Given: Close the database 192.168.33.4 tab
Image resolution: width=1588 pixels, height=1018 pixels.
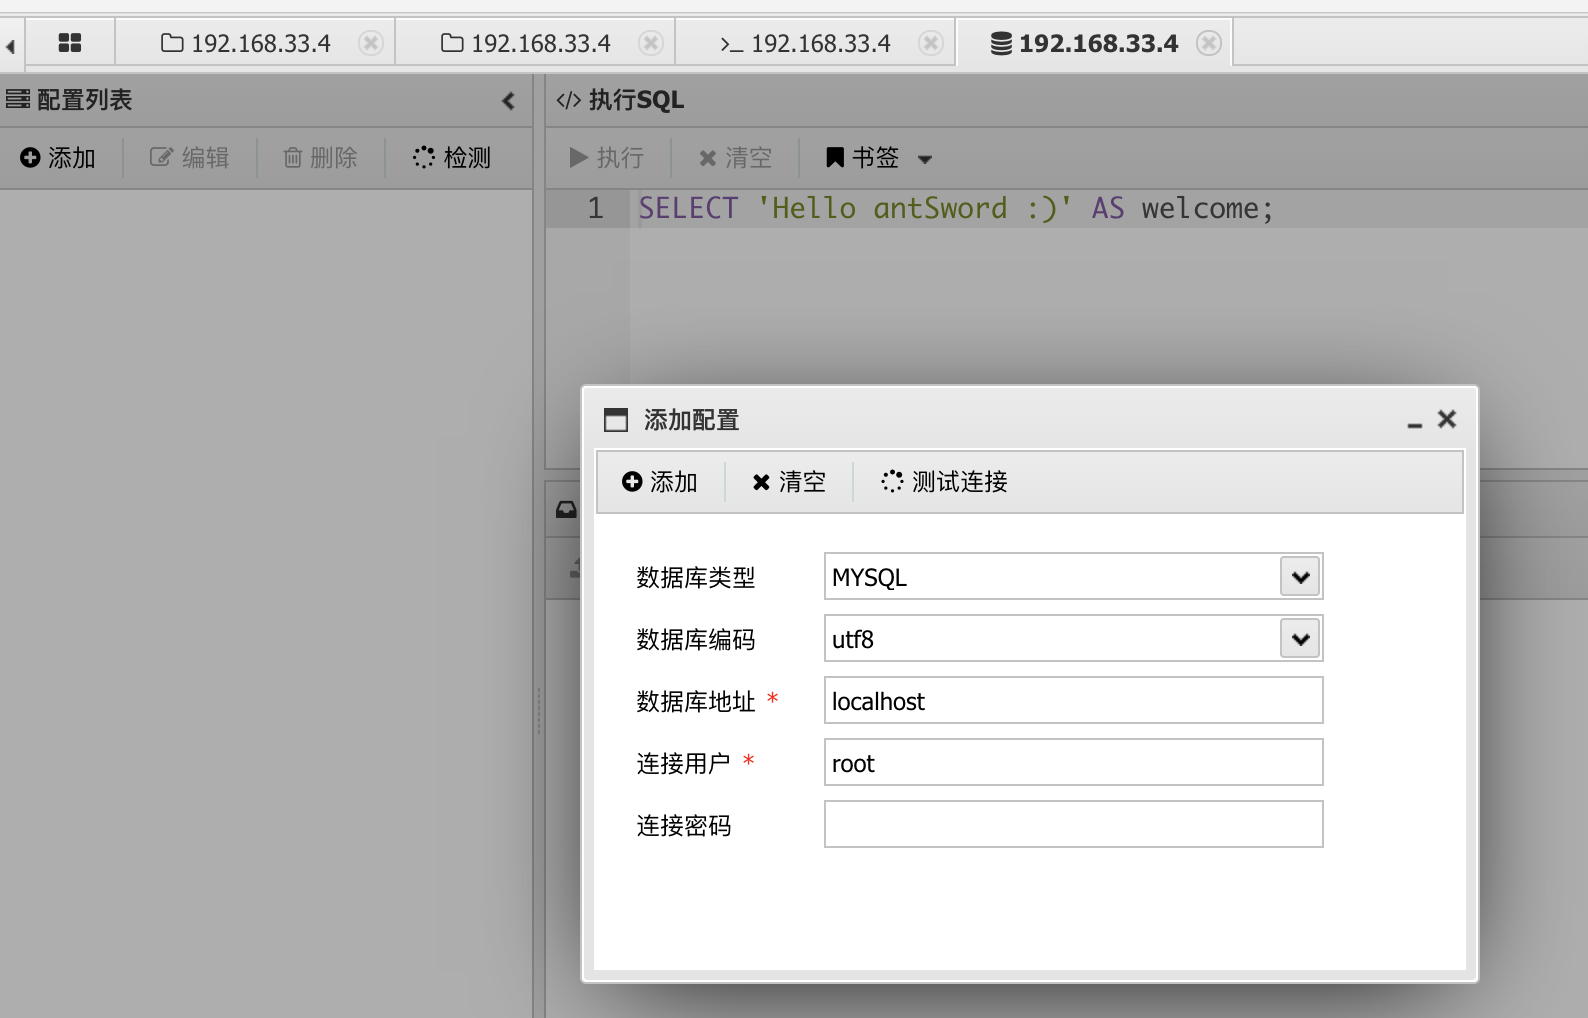Looking at the screenshot, I should pyautogui.click(x=1209, y=44).
